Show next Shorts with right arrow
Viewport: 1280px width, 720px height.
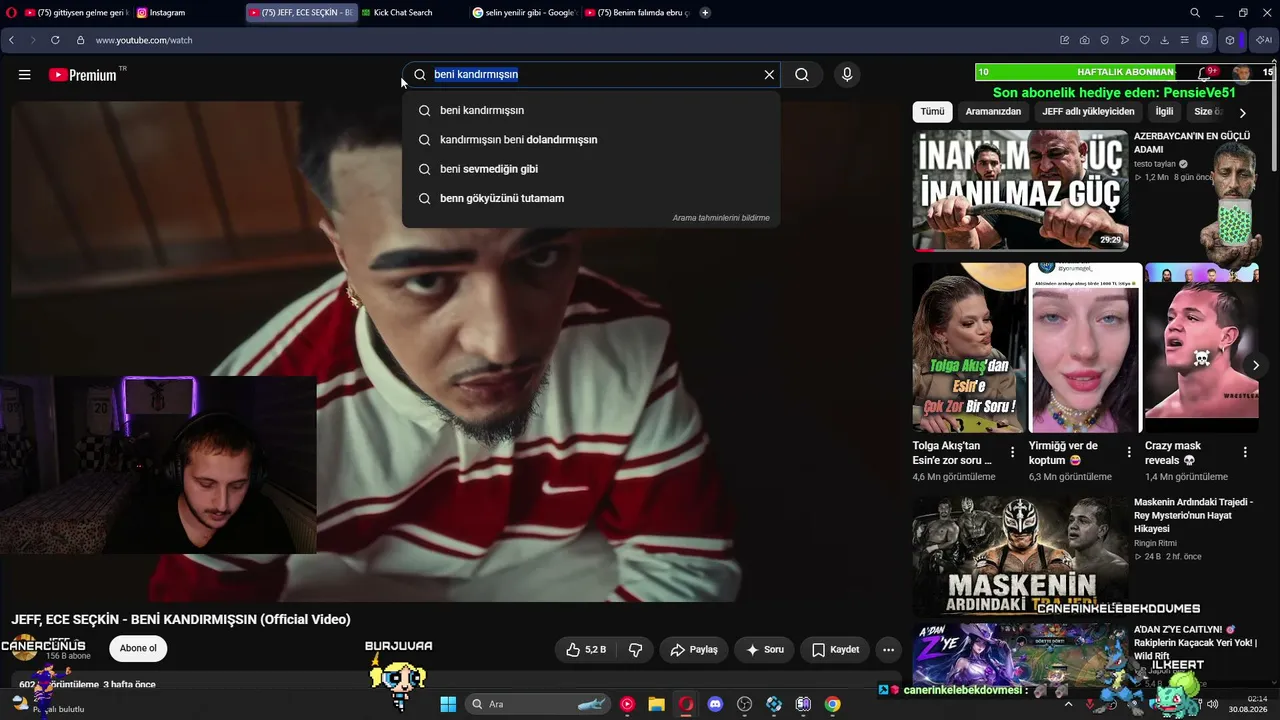click(x=1256, y=365)
